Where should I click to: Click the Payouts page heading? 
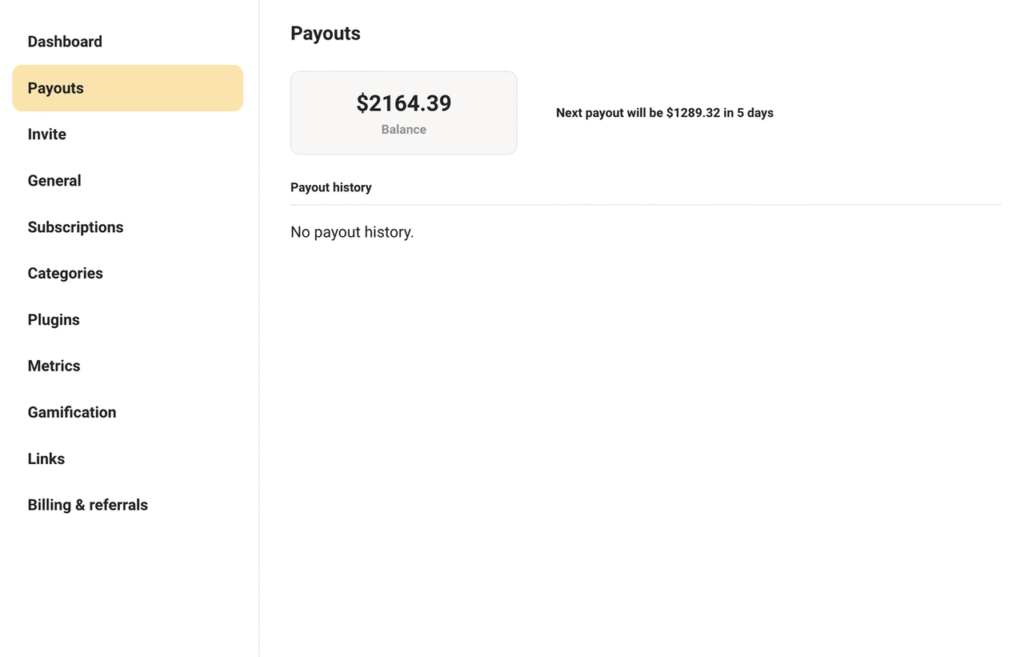(x=325, y=33)
